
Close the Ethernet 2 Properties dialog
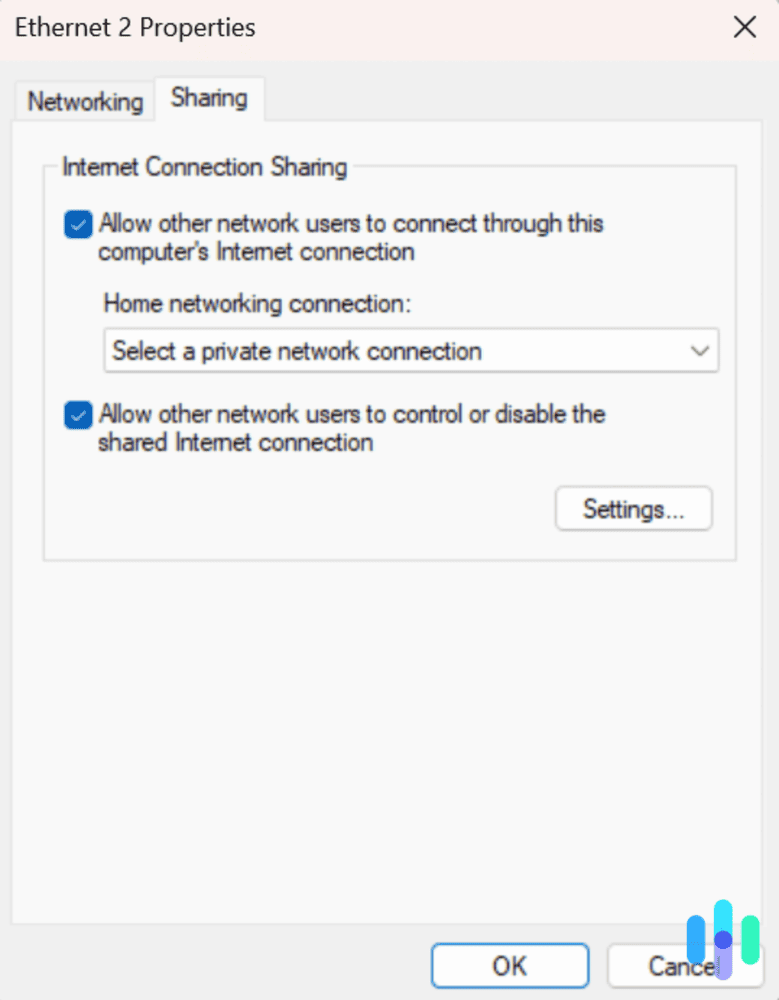pyautogui.click(x=745, y=27)
